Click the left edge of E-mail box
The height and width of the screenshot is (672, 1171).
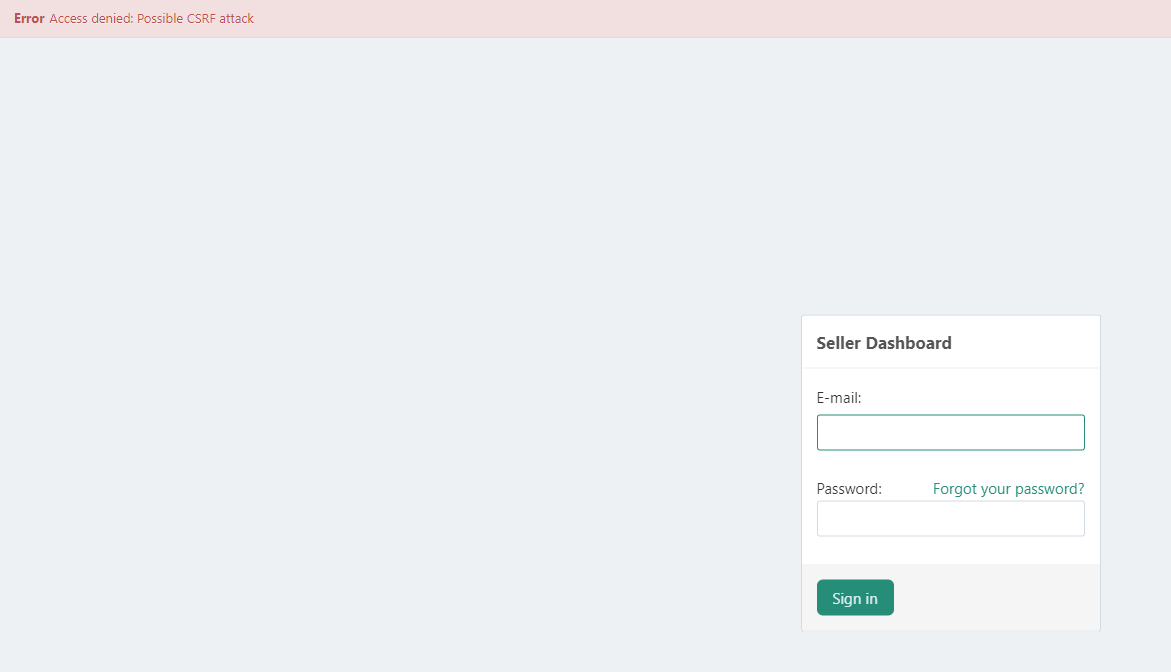click(x=823, y=433)
